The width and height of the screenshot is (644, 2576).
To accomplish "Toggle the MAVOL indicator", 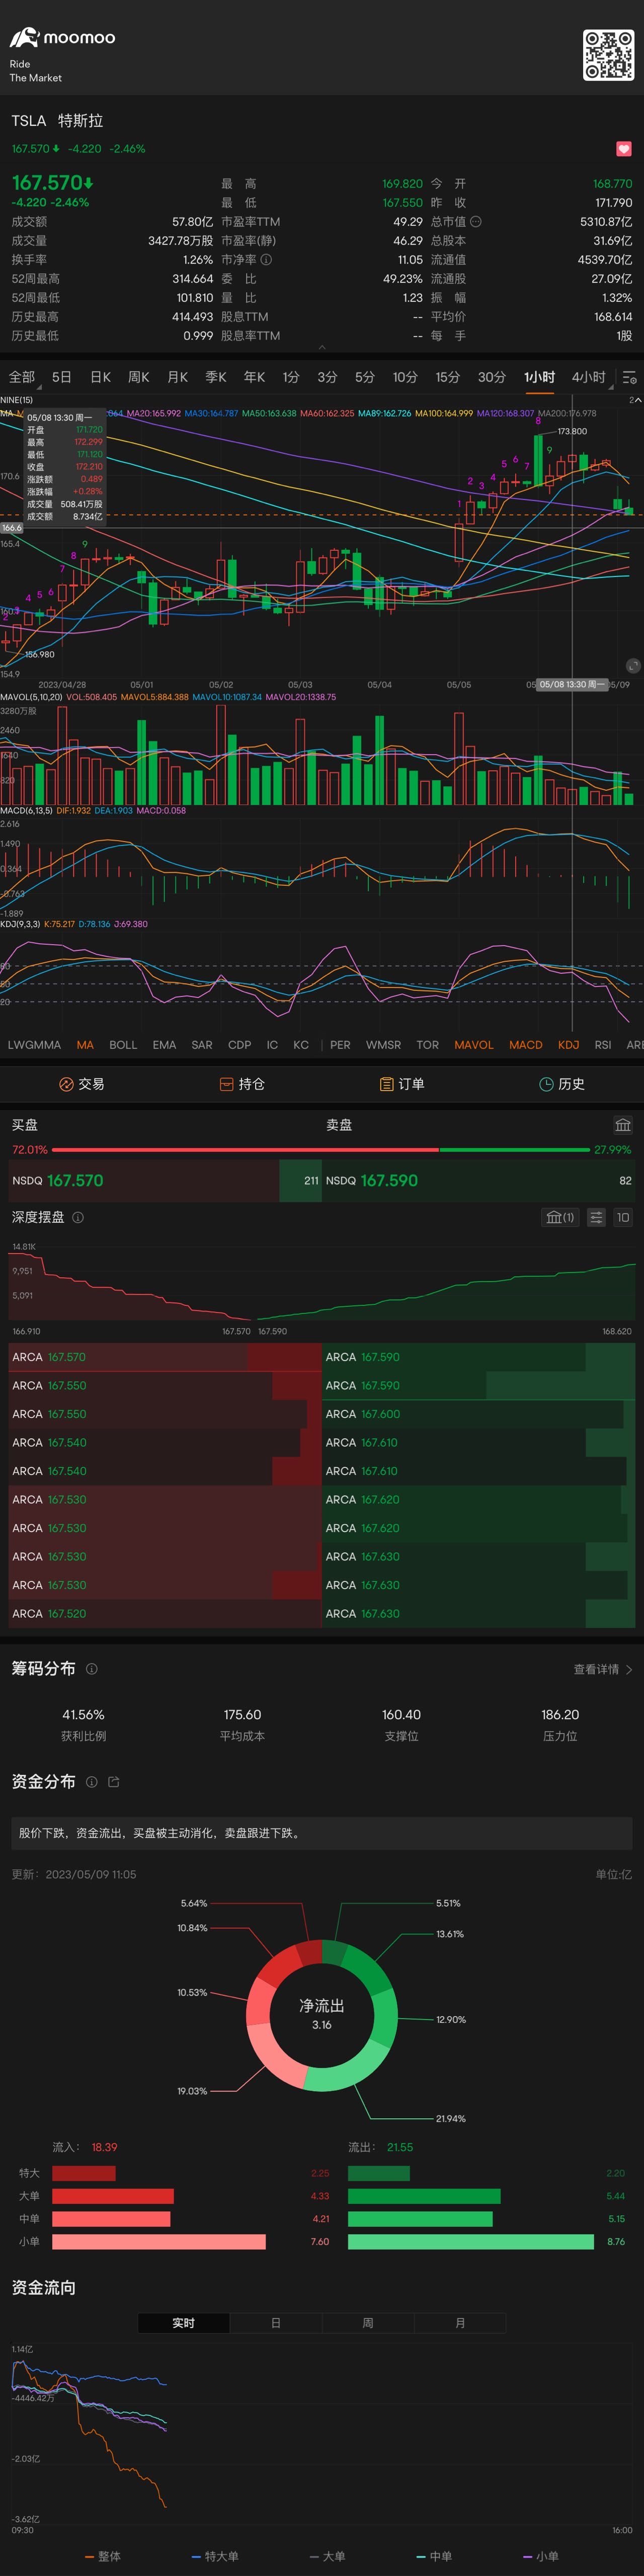I will (474, 1045).
